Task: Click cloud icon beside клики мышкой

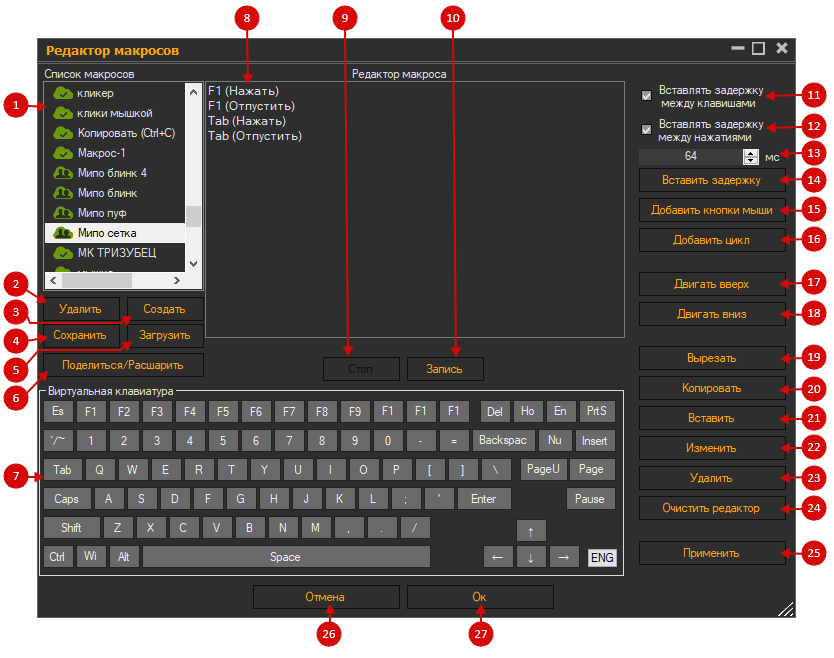Action: 63,113
